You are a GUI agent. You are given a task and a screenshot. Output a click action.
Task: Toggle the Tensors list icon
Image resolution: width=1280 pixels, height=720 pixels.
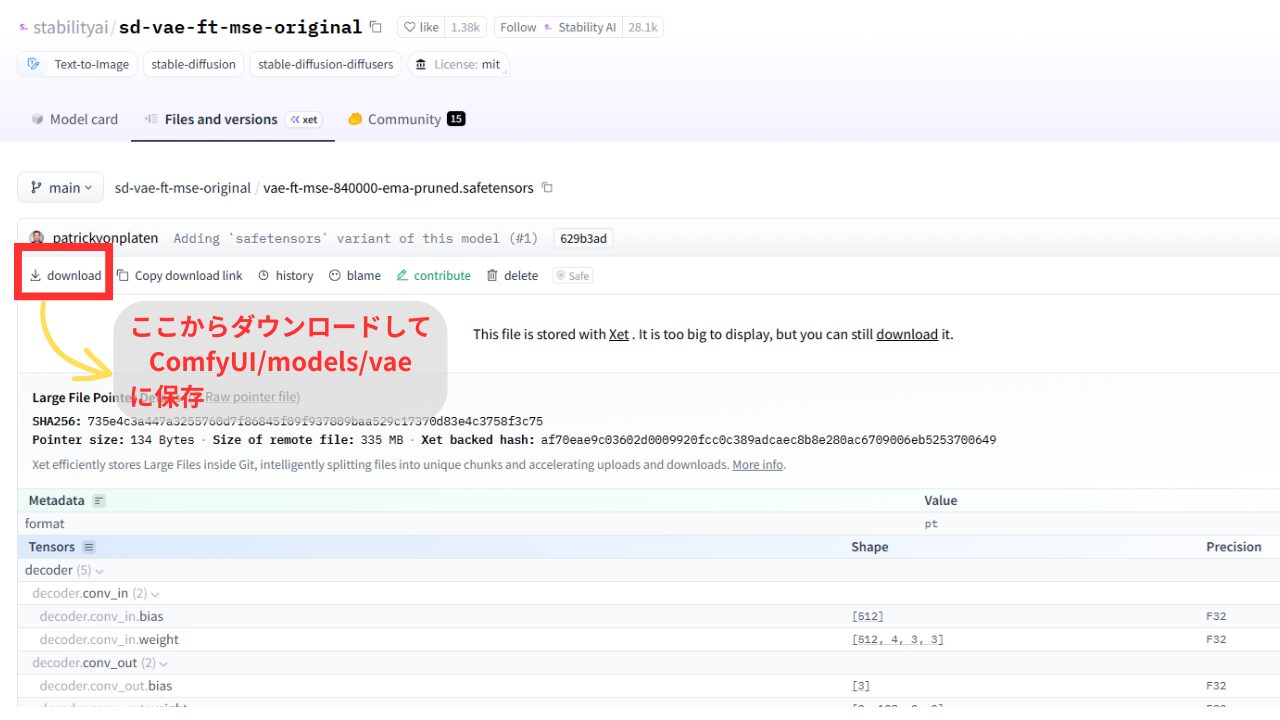point(89,547)
